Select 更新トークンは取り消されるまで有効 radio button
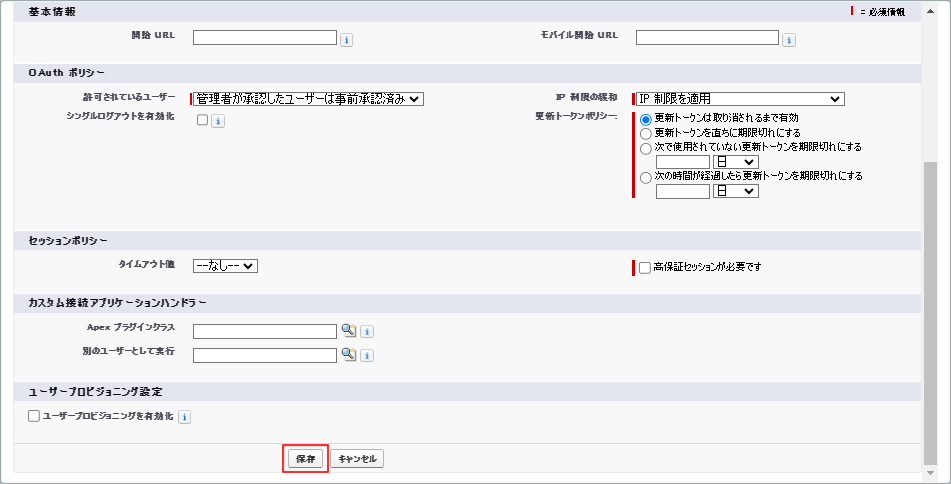Viewport: 951px width, 484px height. 646,119
